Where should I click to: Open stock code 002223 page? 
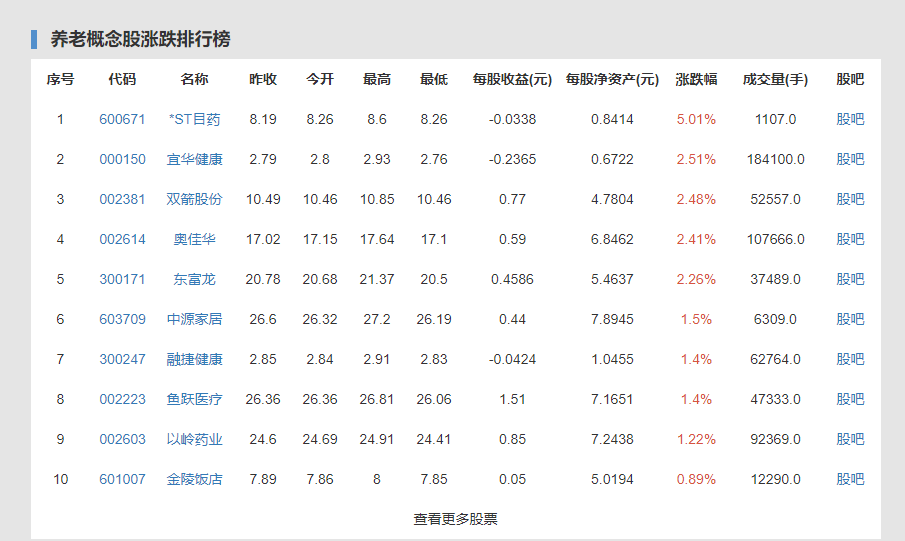click(x=122, y=399)
